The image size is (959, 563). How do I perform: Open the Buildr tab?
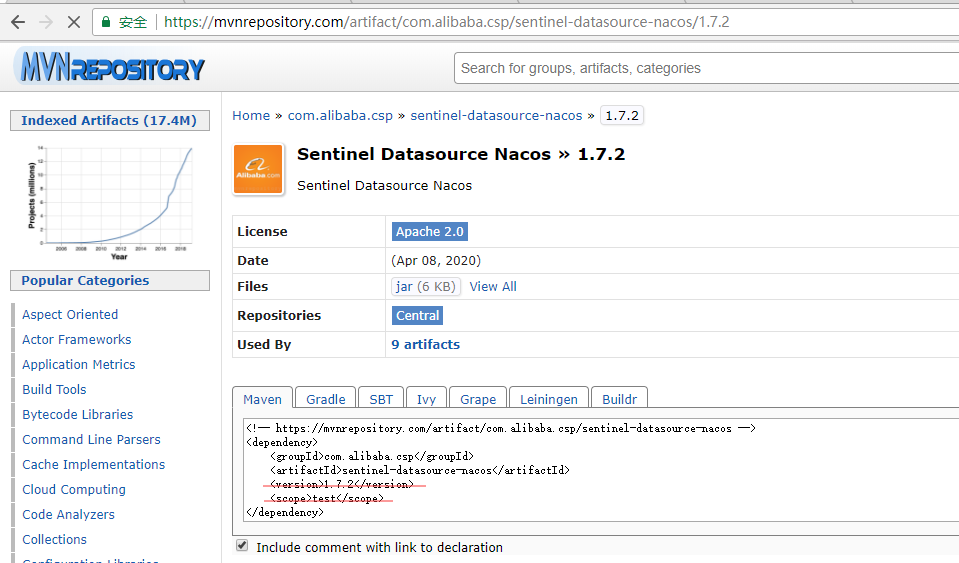(619, 399)
